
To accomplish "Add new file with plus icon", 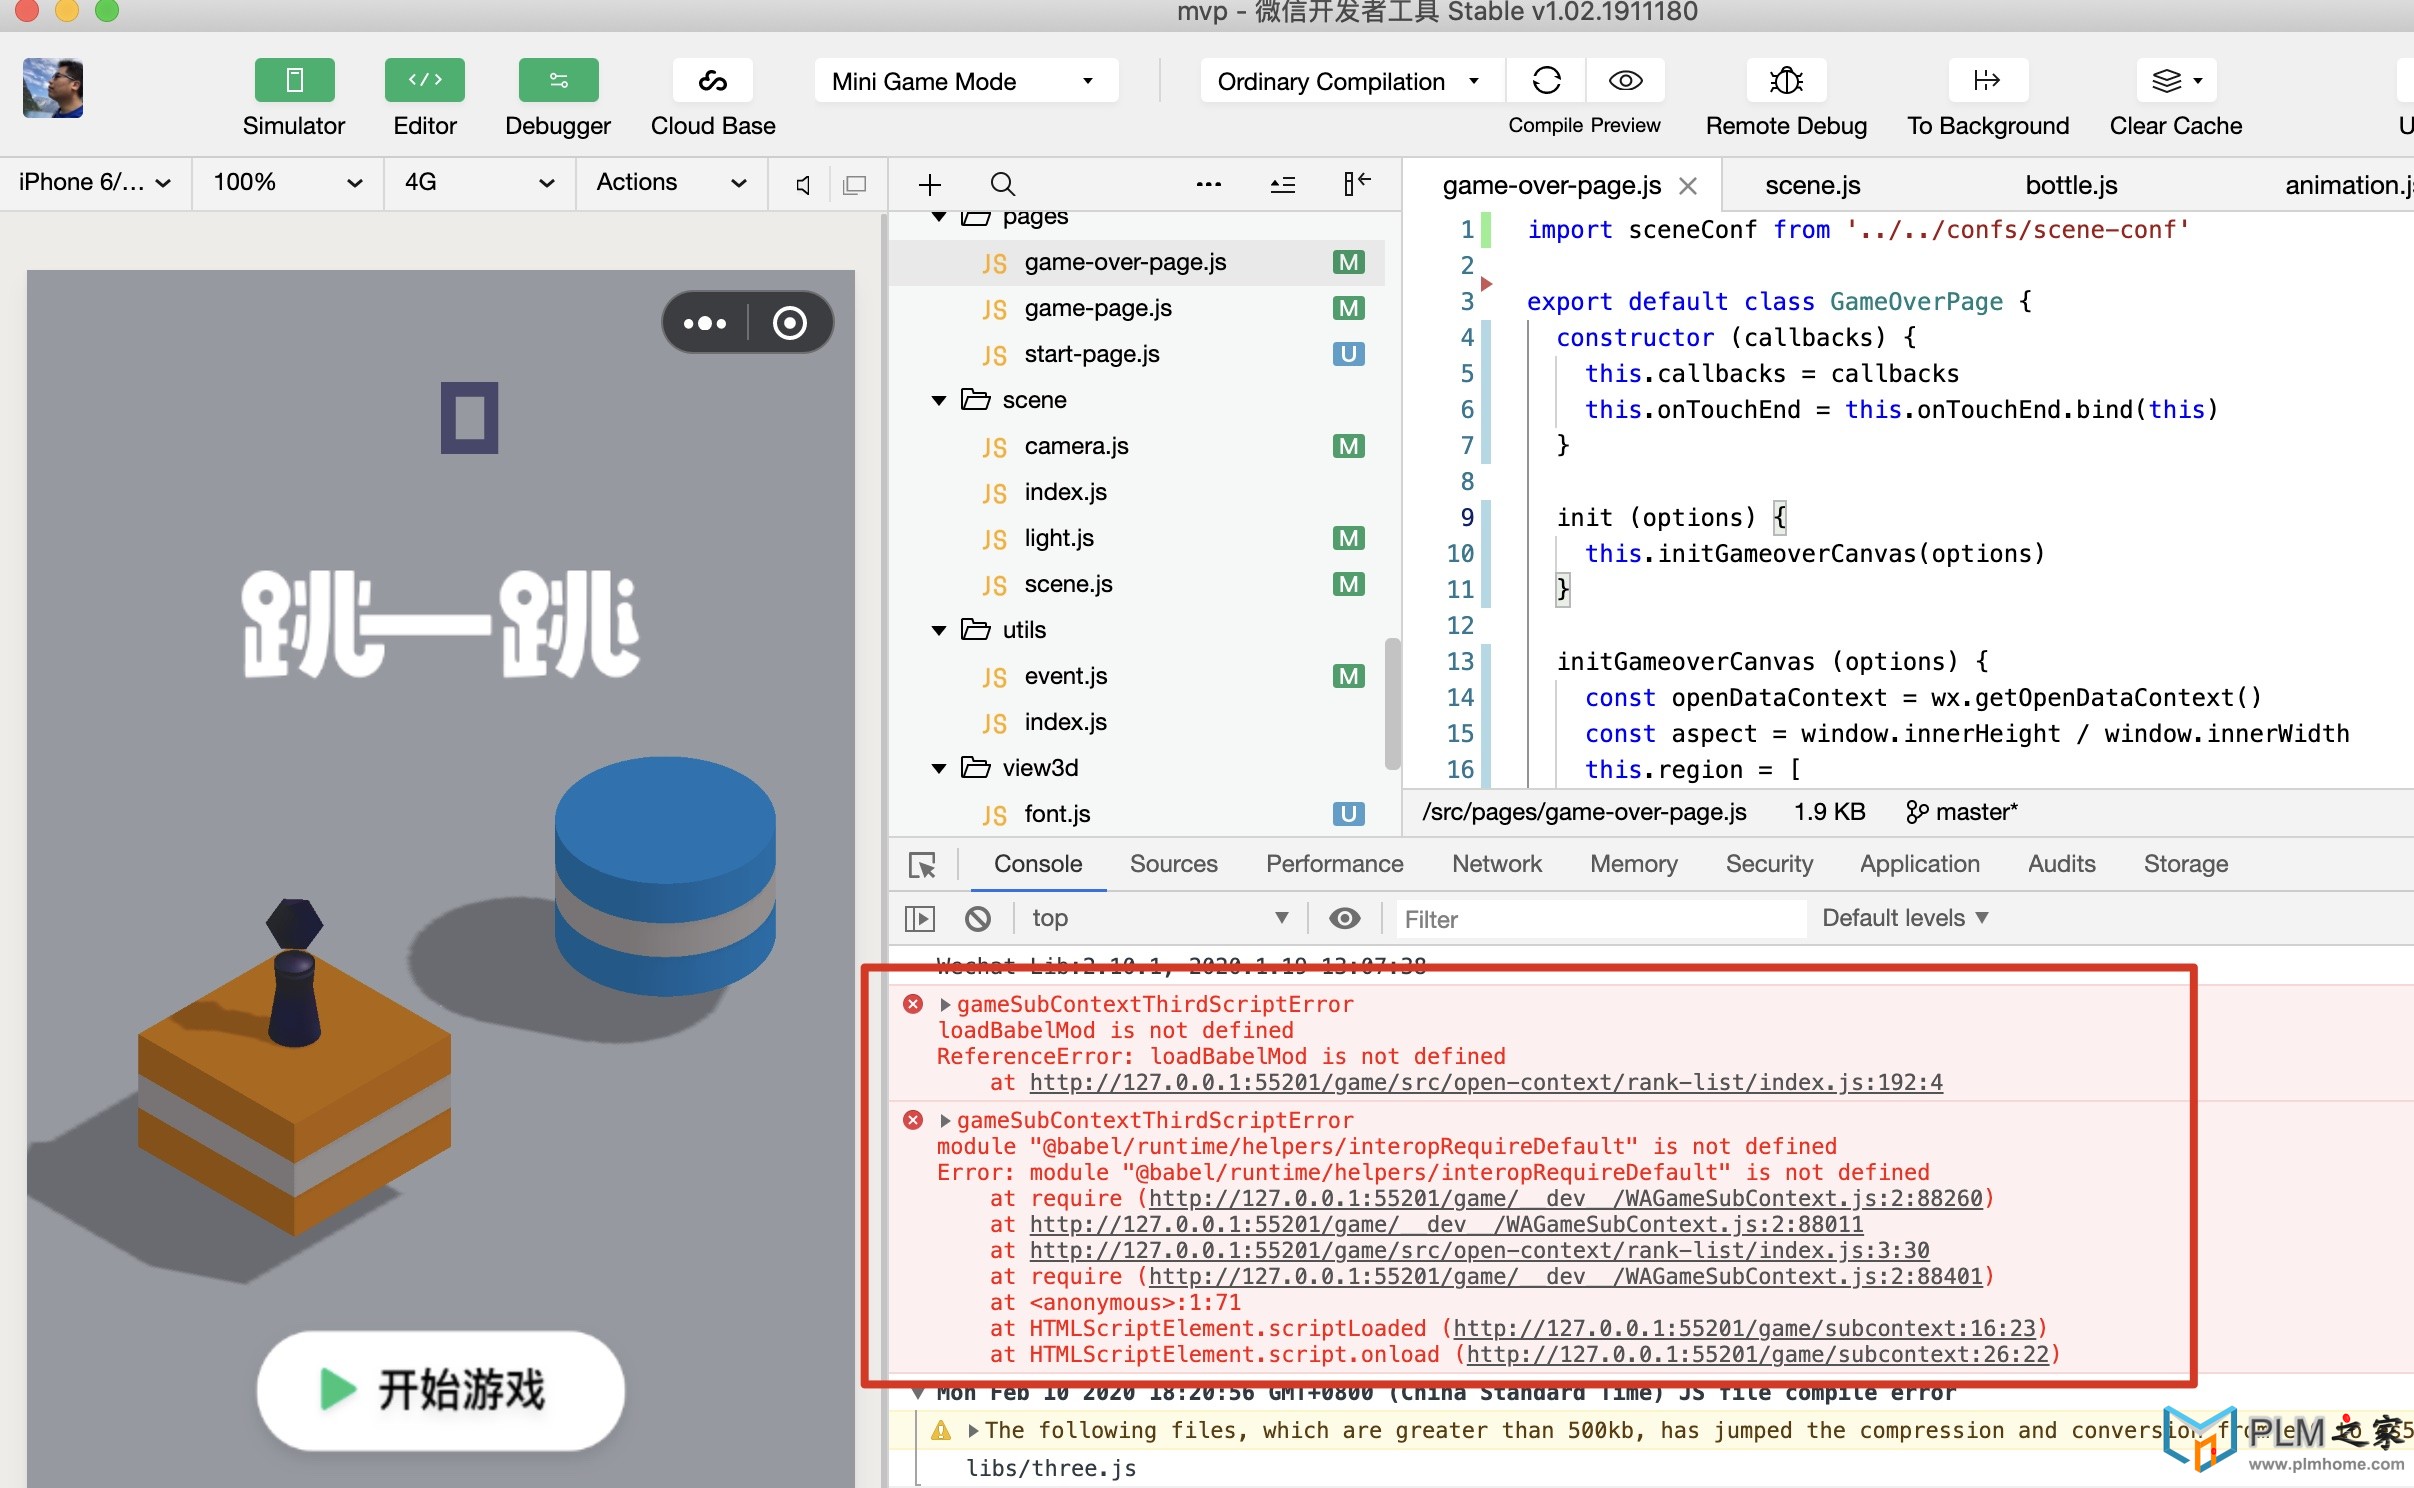I will tap(930, 184).
